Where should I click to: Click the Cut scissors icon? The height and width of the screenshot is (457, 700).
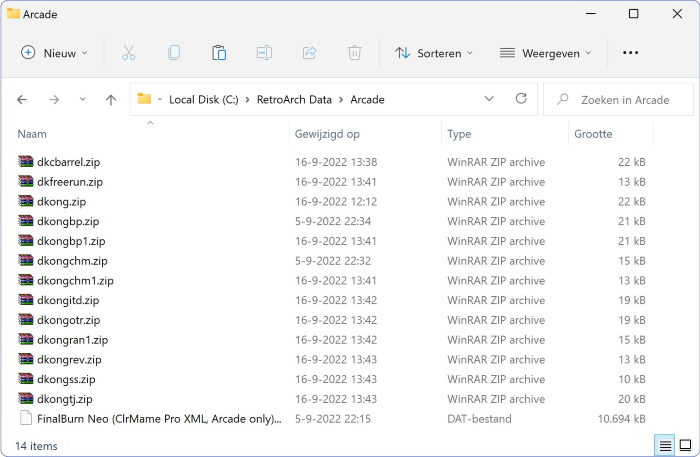coord(129,53)
